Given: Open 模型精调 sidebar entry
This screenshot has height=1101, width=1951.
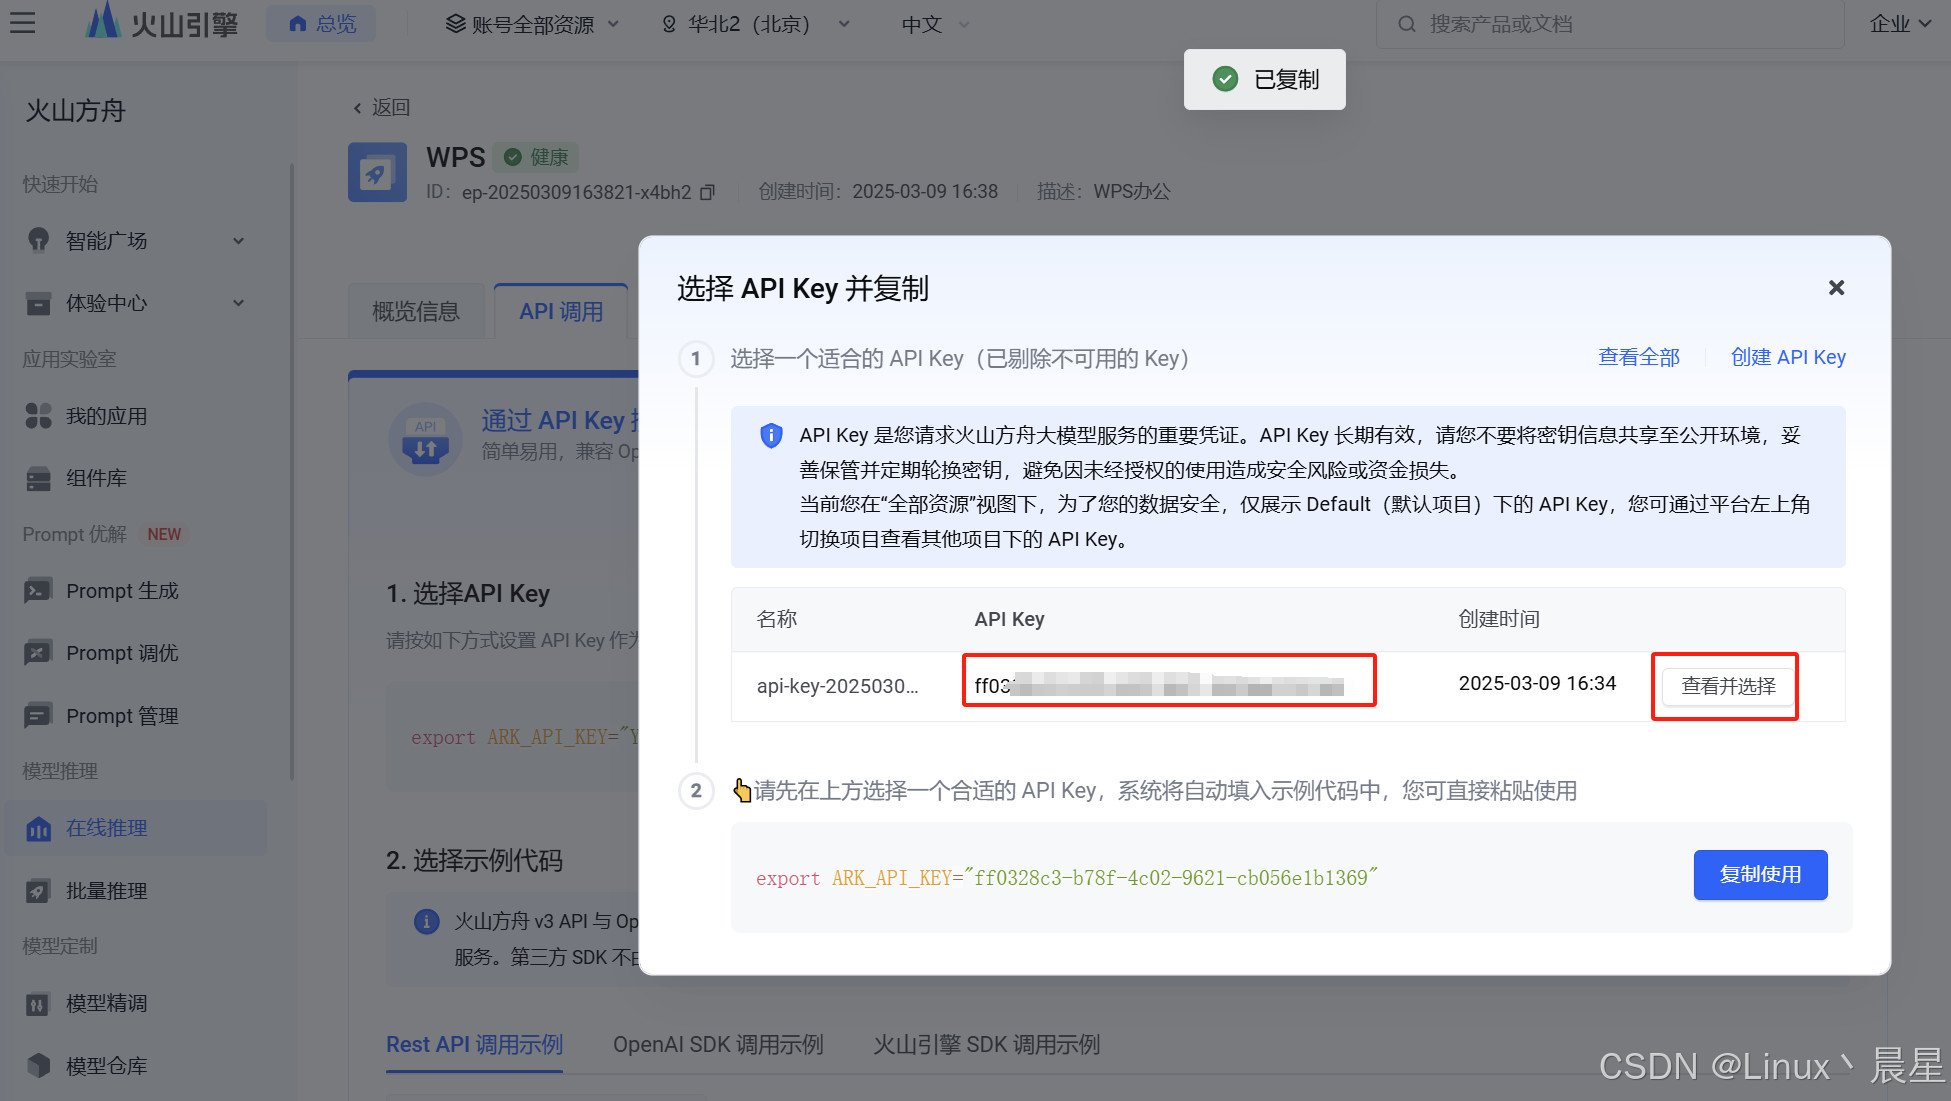Looking at the screenshot, I should pos(106,1003).
